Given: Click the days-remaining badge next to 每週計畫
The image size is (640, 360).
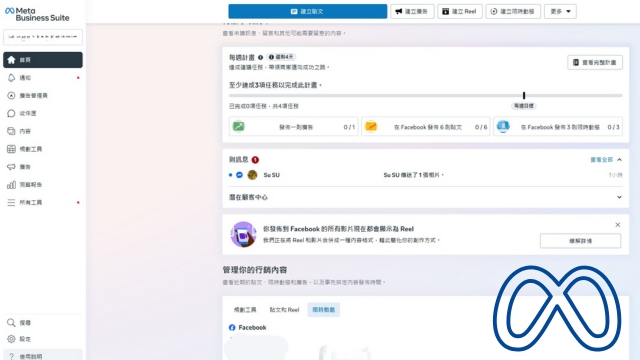Looking at the screenshot, I should pos(281,57).
